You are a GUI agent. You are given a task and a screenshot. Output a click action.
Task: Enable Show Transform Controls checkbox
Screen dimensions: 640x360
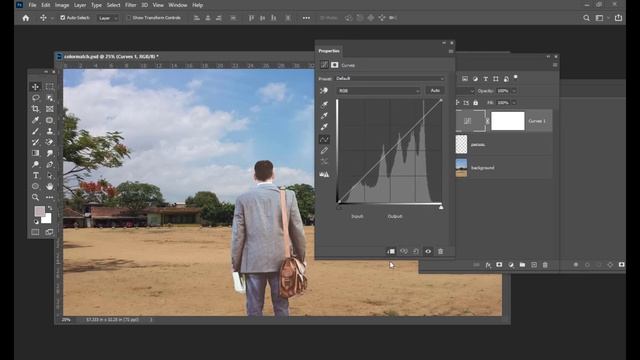click(x=129, y=18)
